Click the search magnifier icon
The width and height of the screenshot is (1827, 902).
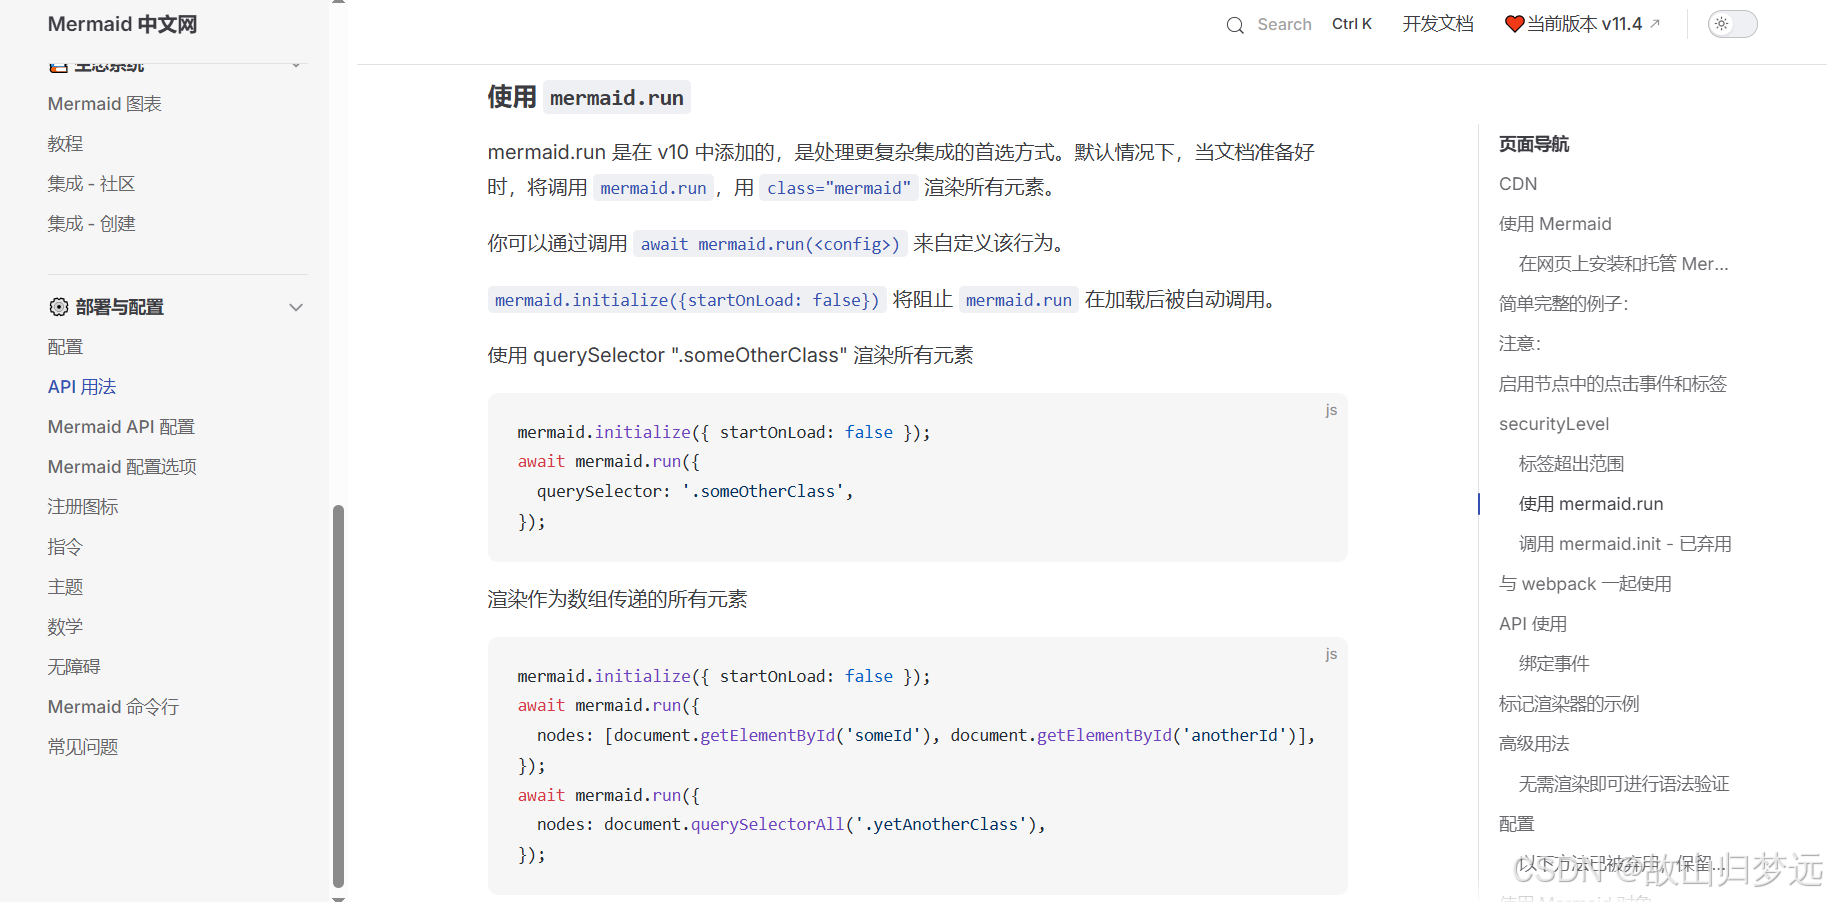coord(1235,25)
